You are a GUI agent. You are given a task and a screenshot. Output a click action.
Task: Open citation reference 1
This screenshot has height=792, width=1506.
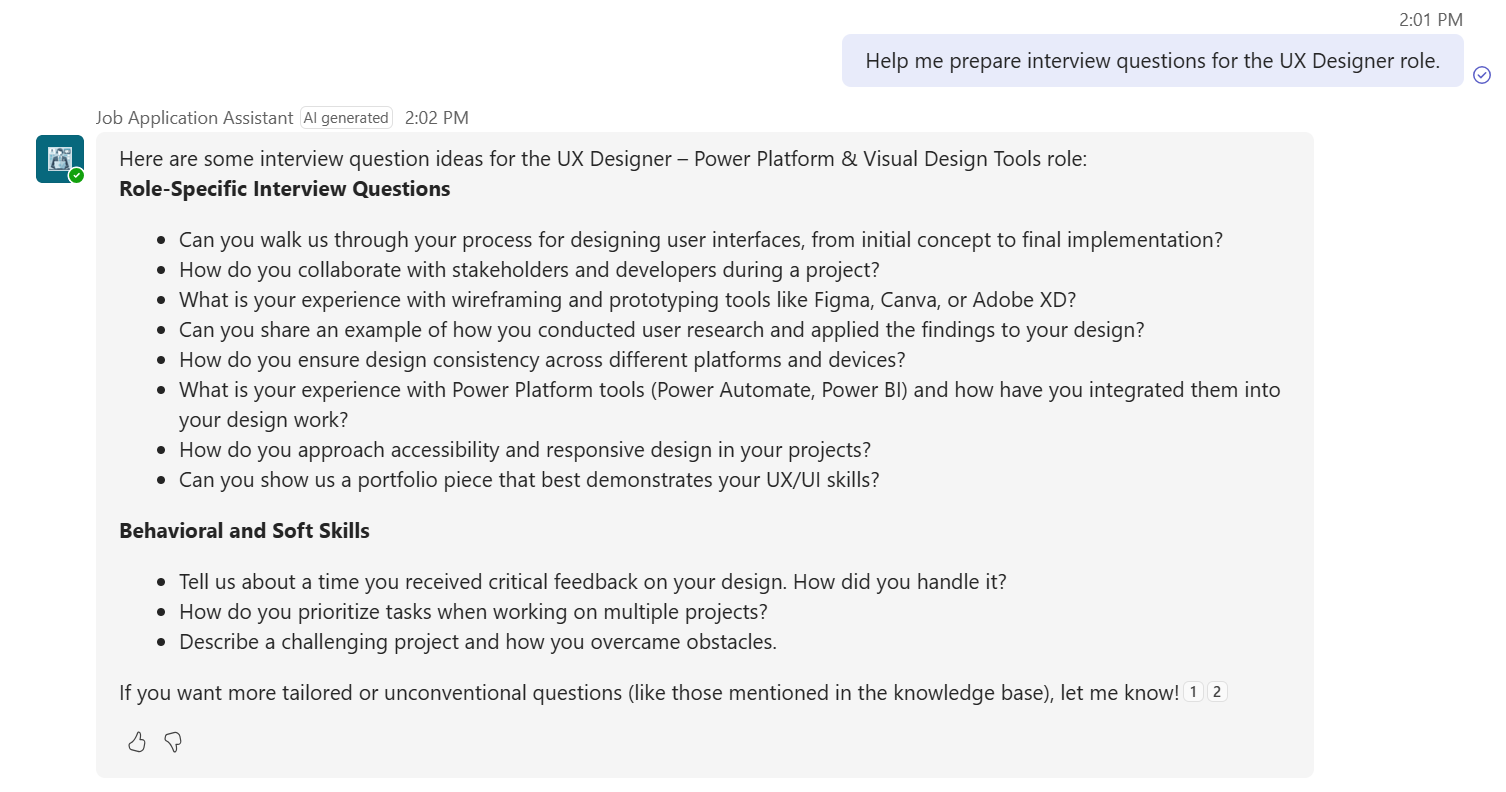[x=1193, y=692]
